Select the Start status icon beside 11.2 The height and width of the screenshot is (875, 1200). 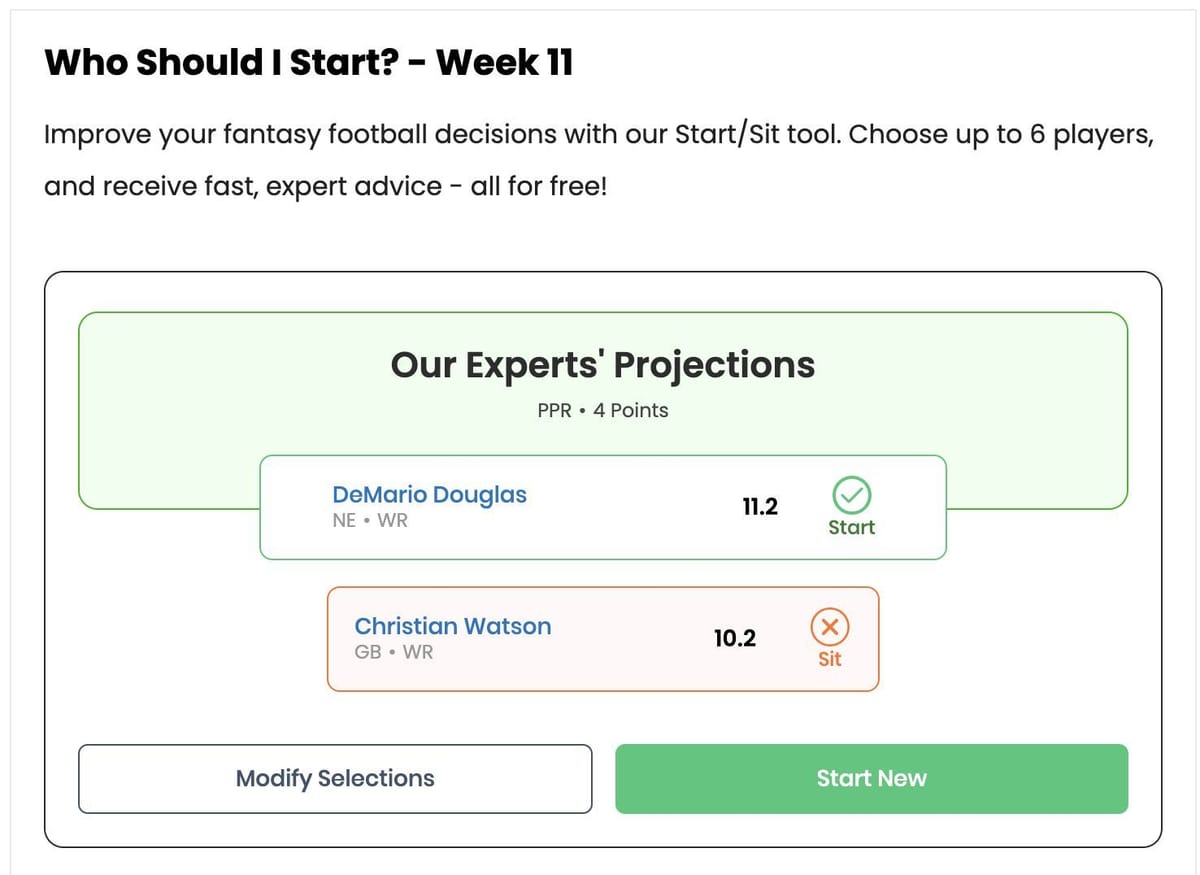coord(851,493)
